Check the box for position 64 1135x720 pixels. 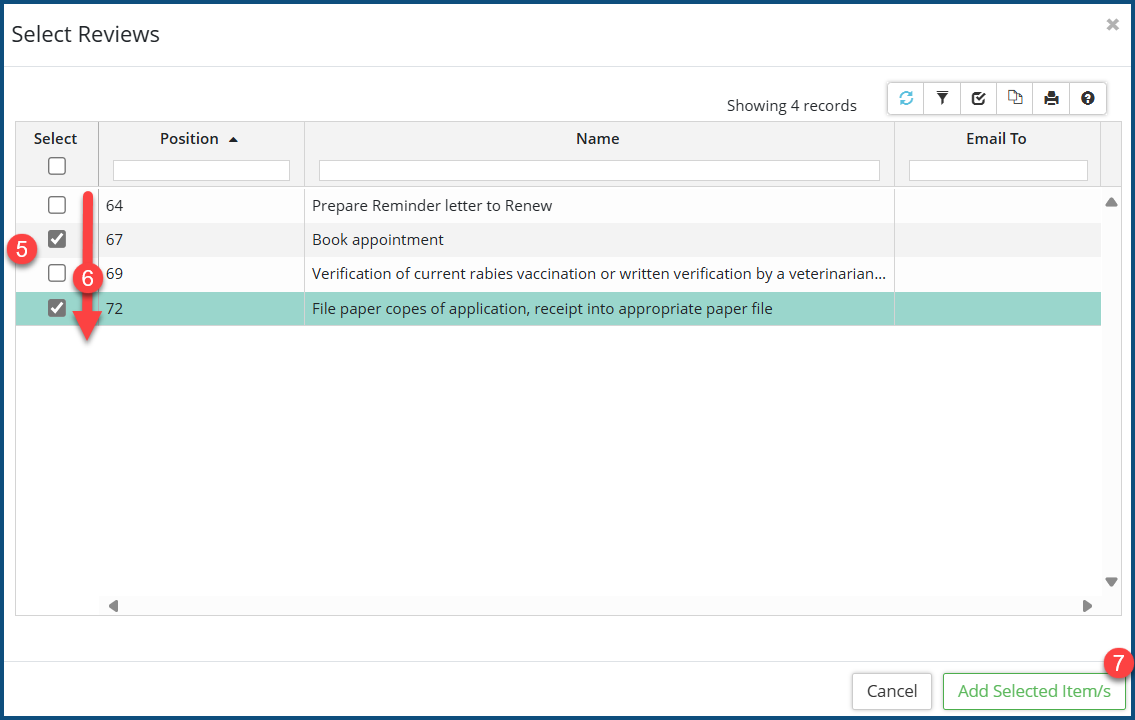(57, 205)
